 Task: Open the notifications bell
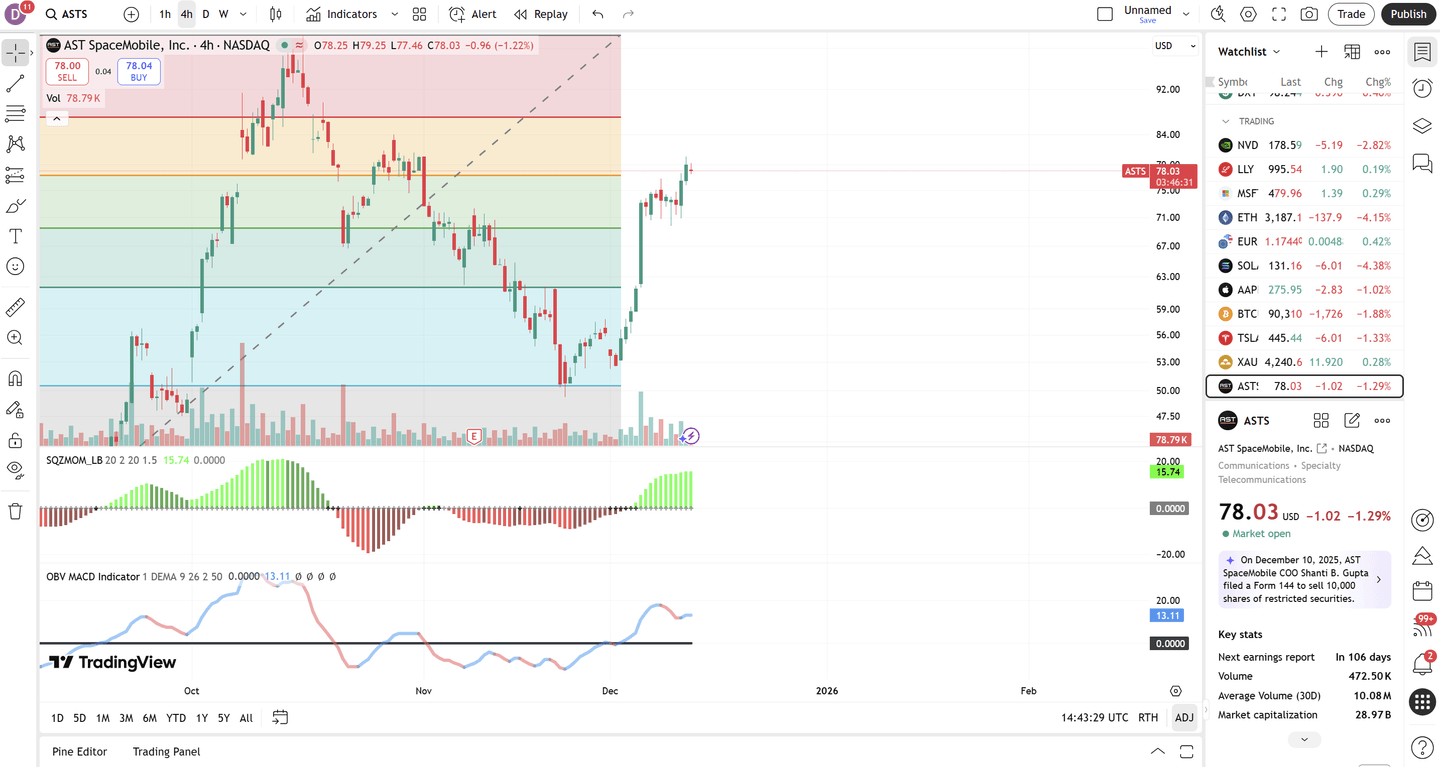pos(1422,663)
